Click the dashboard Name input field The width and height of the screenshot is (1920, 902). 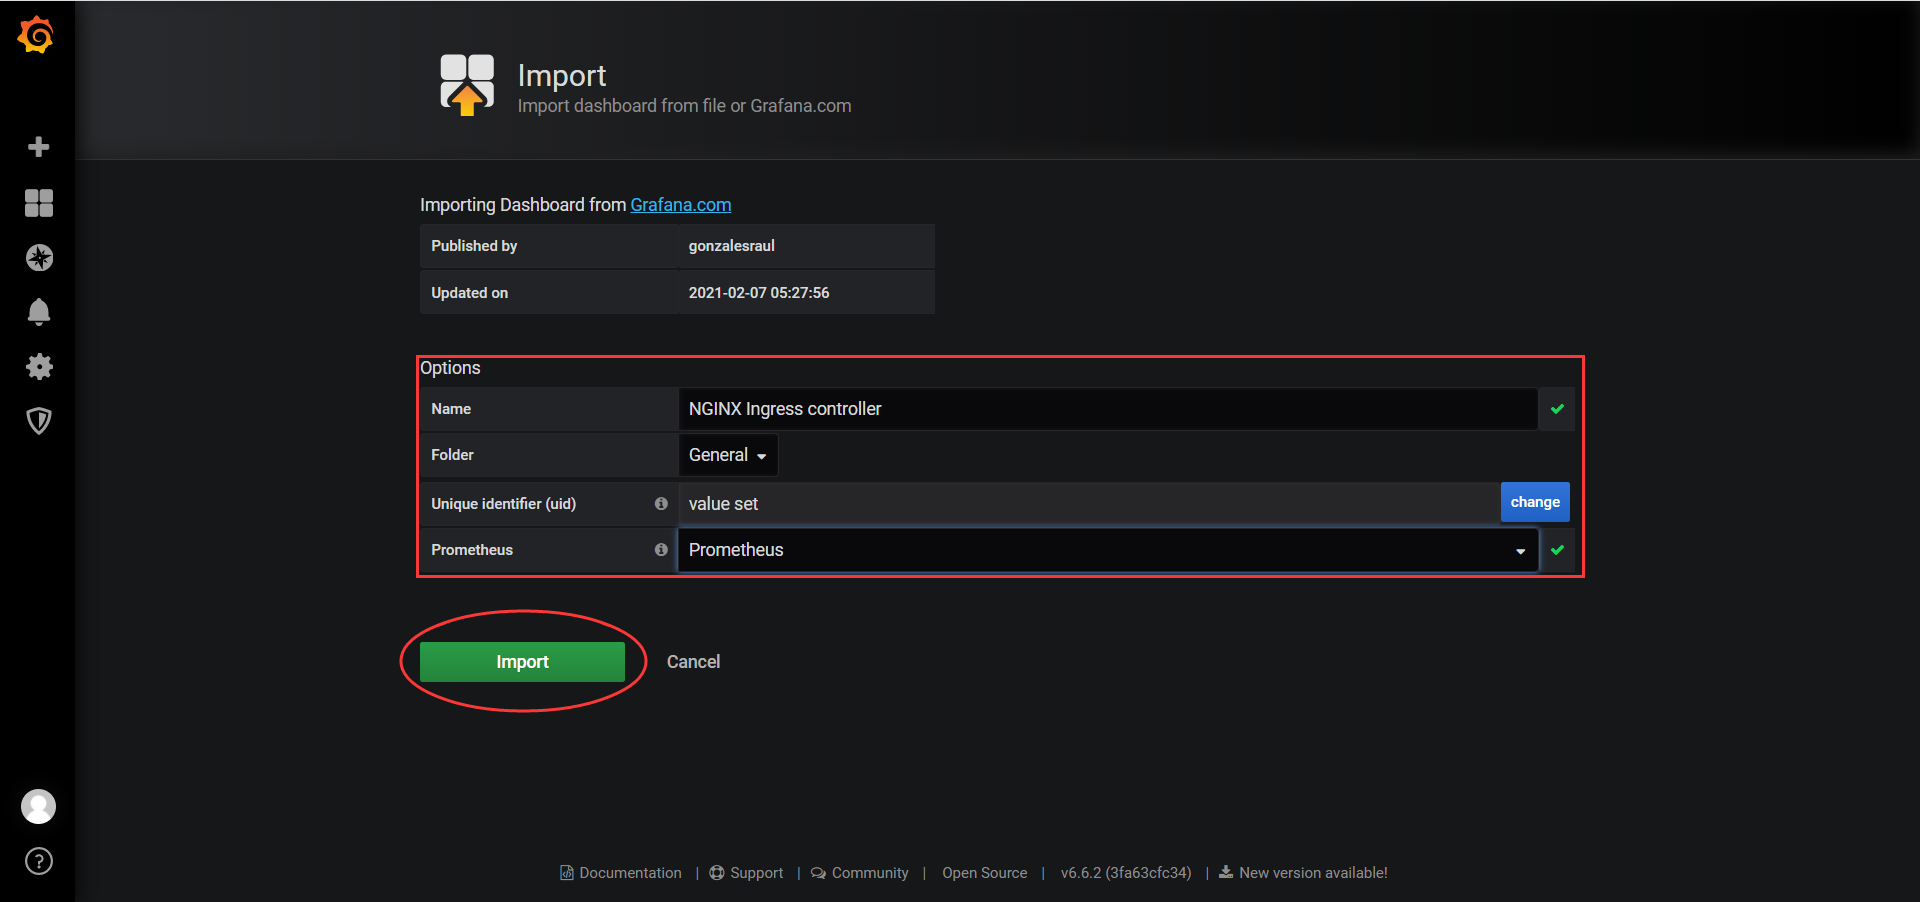pos(1108,409)
